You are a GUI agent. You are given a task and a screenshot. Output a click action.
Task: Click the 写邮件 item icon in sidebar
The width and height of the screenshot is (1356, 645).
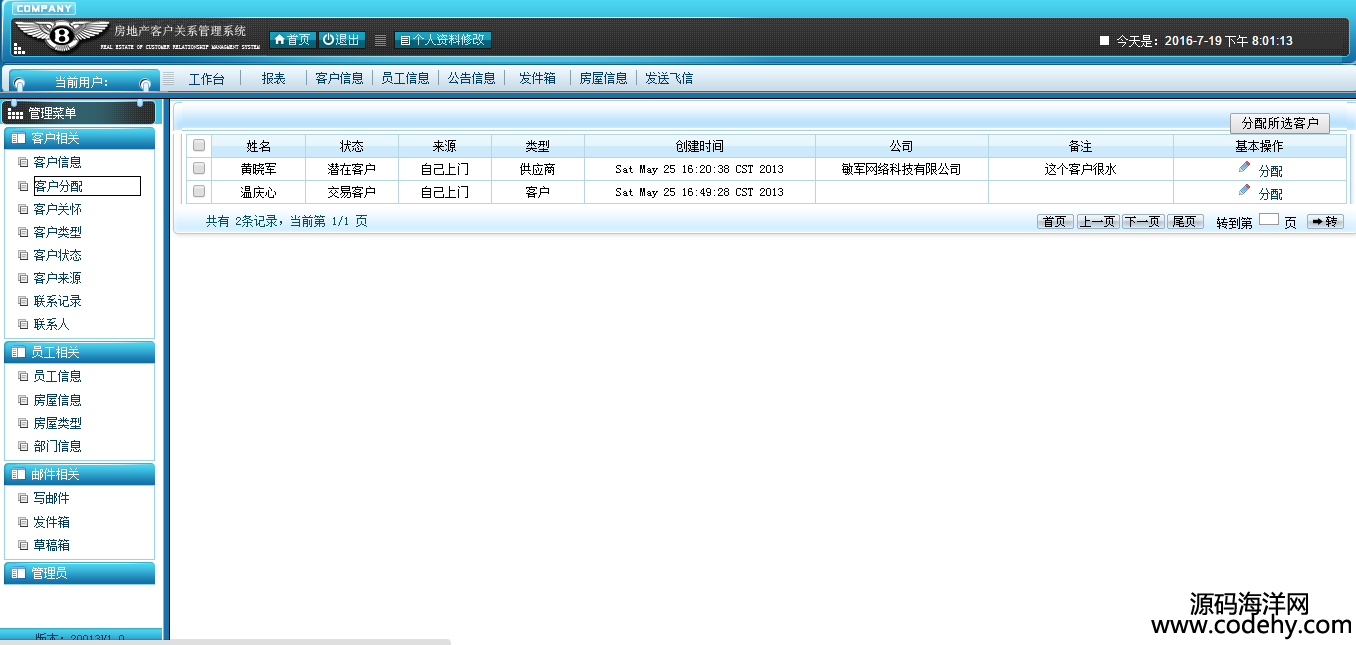coord(24,498)
